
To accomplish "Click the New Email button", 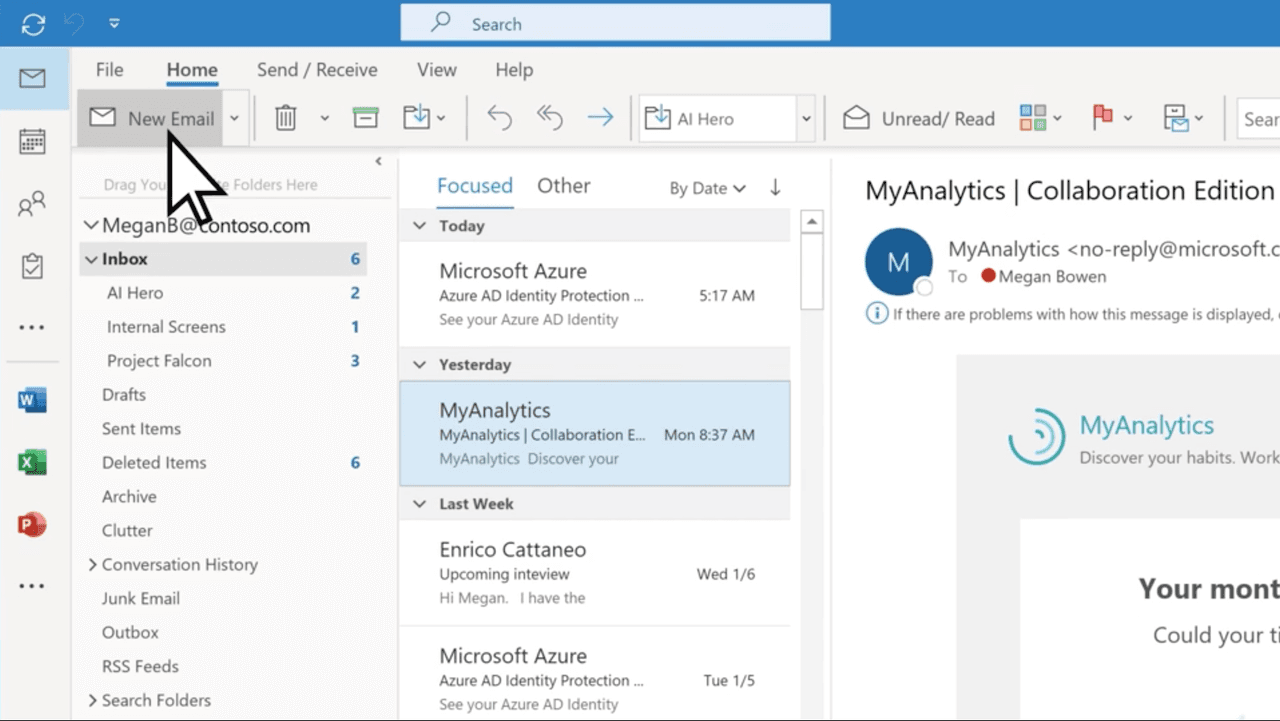I will [x=151, y=117].
